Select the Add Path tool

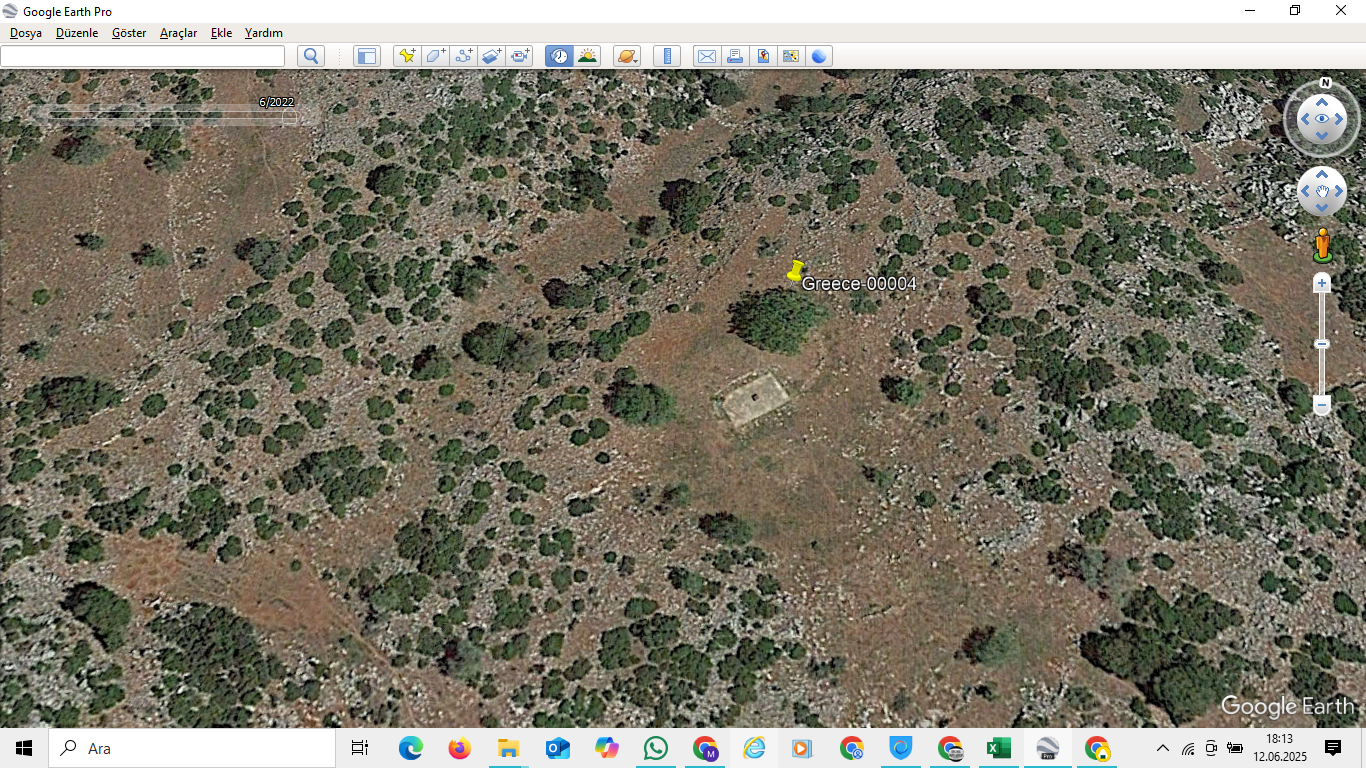coord(463,56)
